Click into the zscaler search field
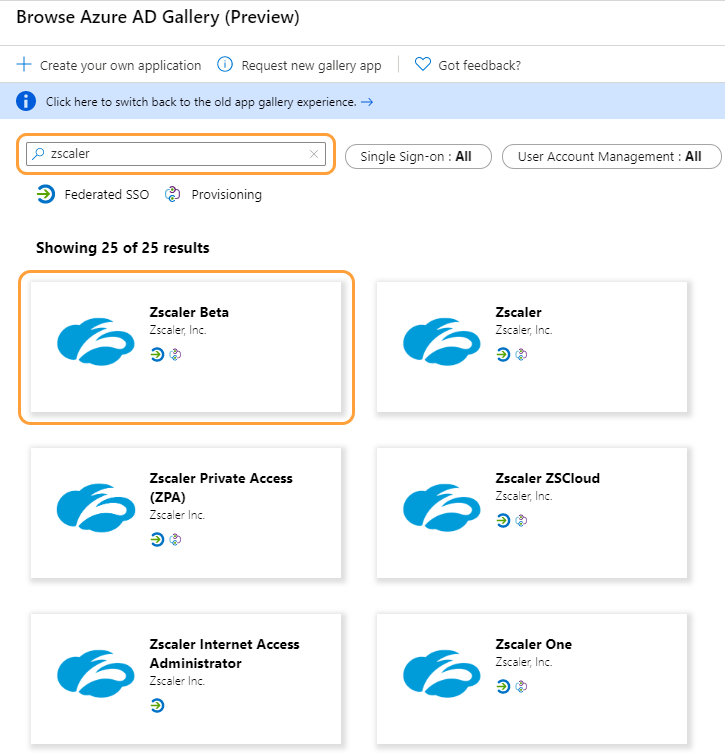This screenshot has width=725, height=754. (175, 154)
